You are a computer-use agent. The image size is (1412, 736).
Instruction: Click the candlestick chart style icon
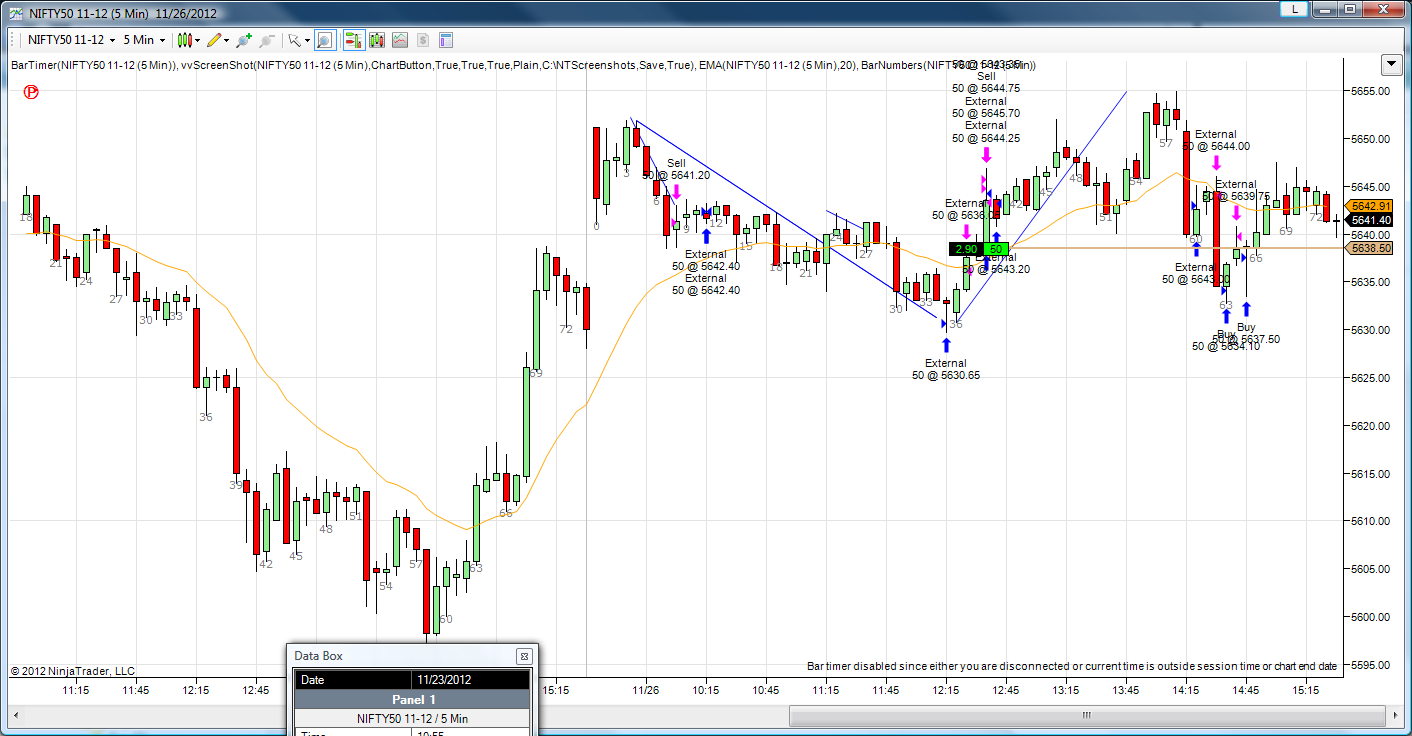click(184, 40)
